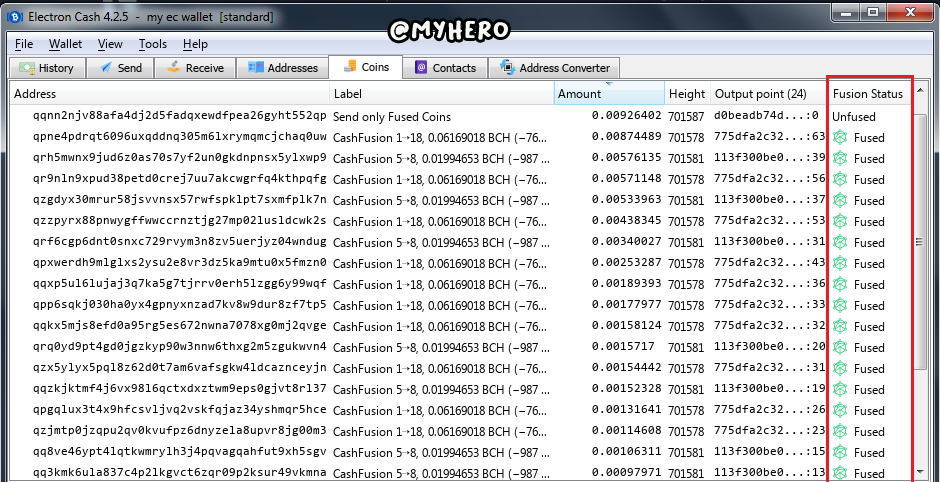Open the Address Converter tab
This screenshot has height=482, width=940.
[x=554, y=68]
